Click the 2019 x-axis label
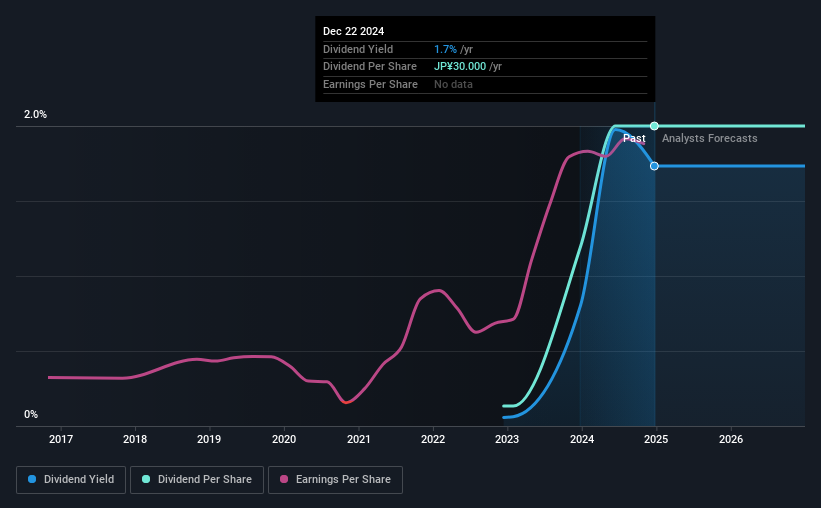The image size is (821, 508). pyautogui.click(x=209, y=439)
